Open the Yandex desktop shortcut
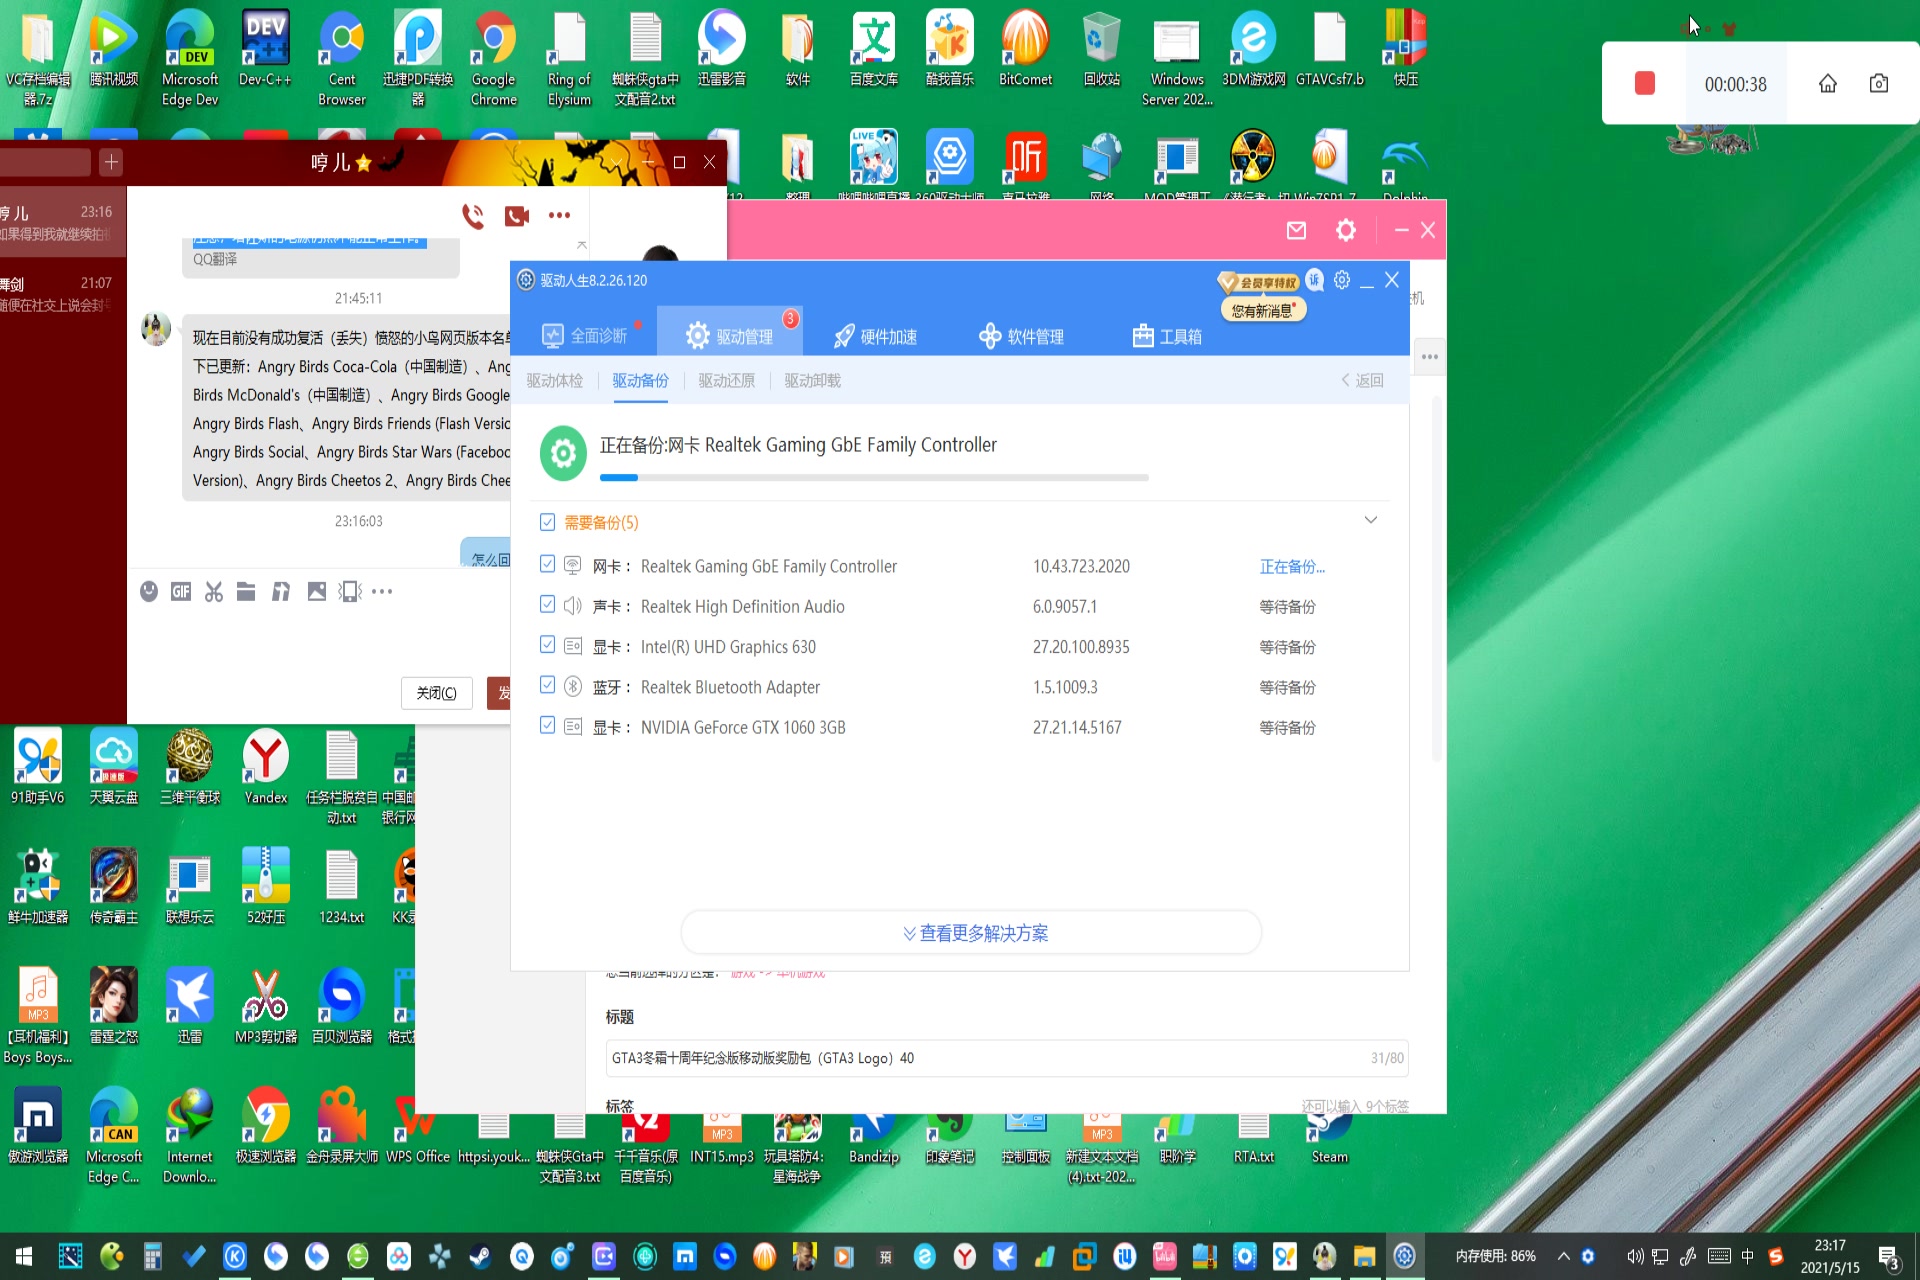This screenshot has height=1280, width=1920. tap(266, 767)
